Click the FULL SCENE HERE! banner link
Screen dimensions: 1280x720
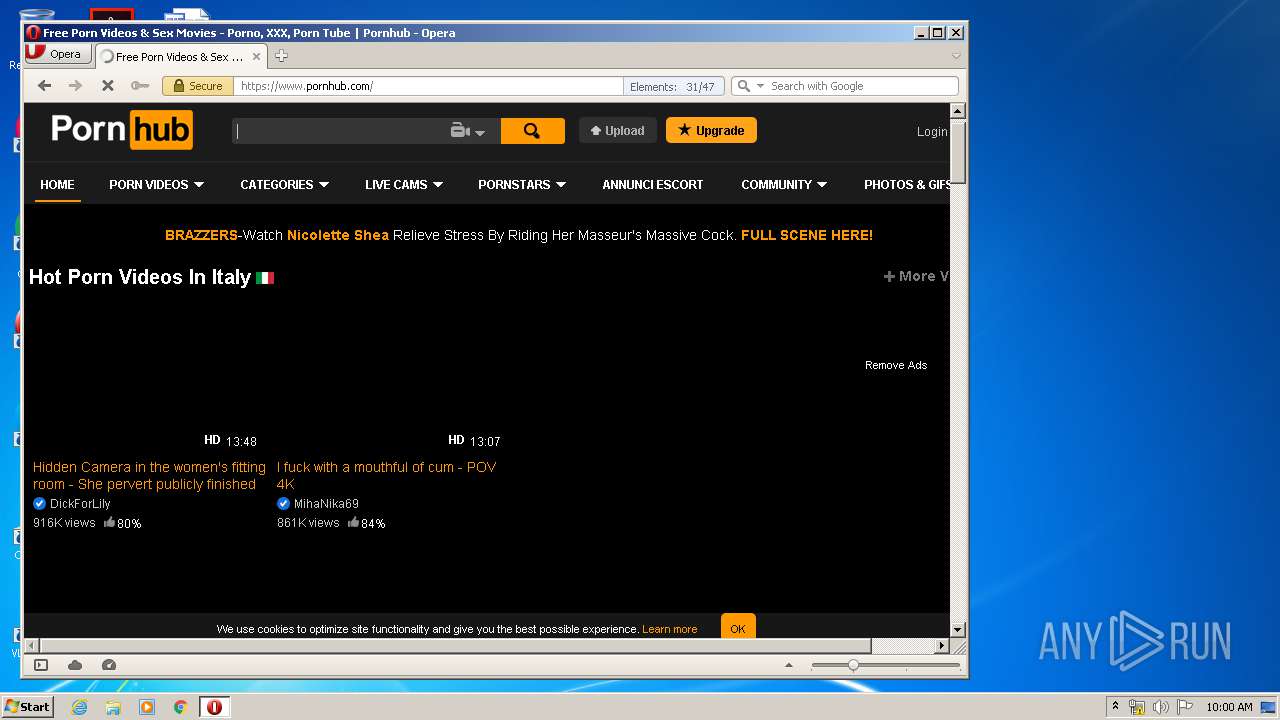[x=807, y=235]
